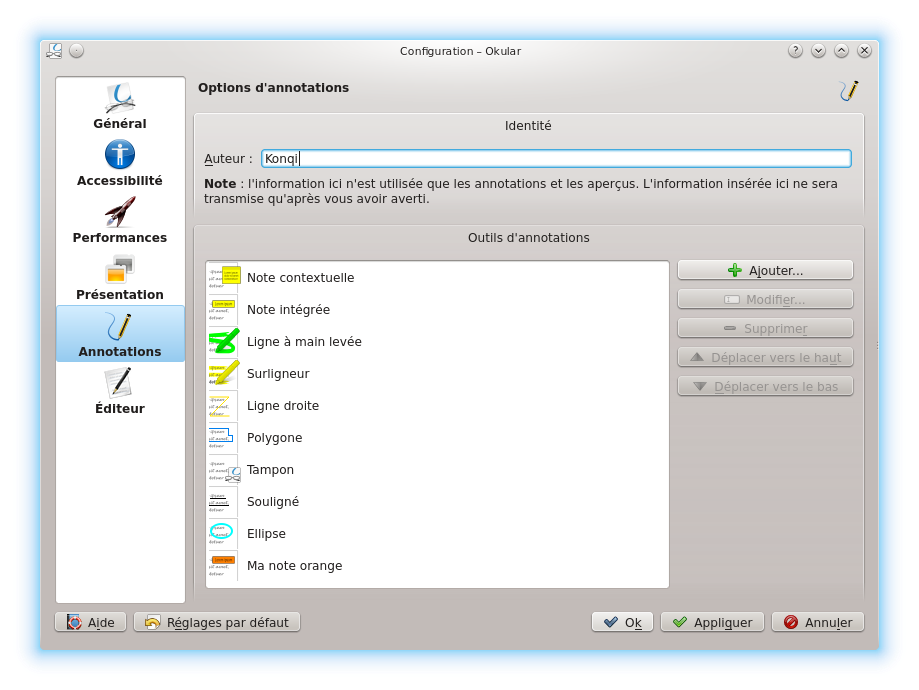Open the Présentation settings page
This screenshot has height=690, width=919.
coord(120,278)
